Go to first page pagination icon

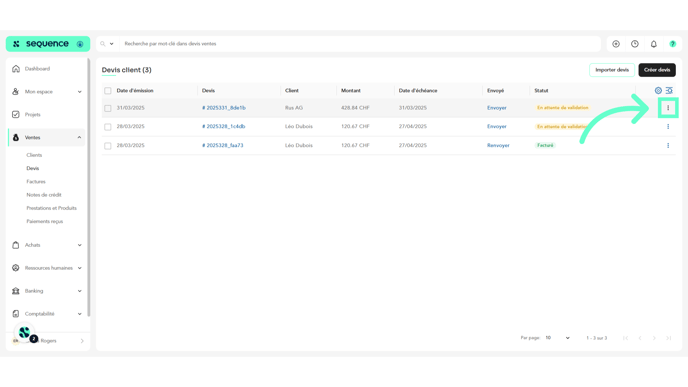click(x=626, y=338)
